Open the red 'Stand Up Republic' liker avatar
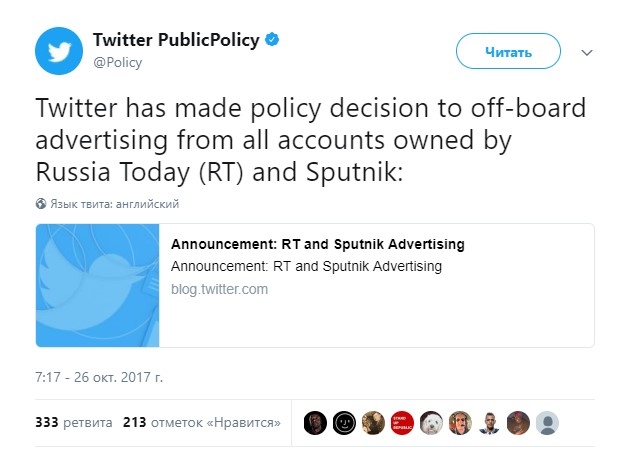The height and width of the screenshot is (454, 633). pyautogui.click(x=402, y=422)
